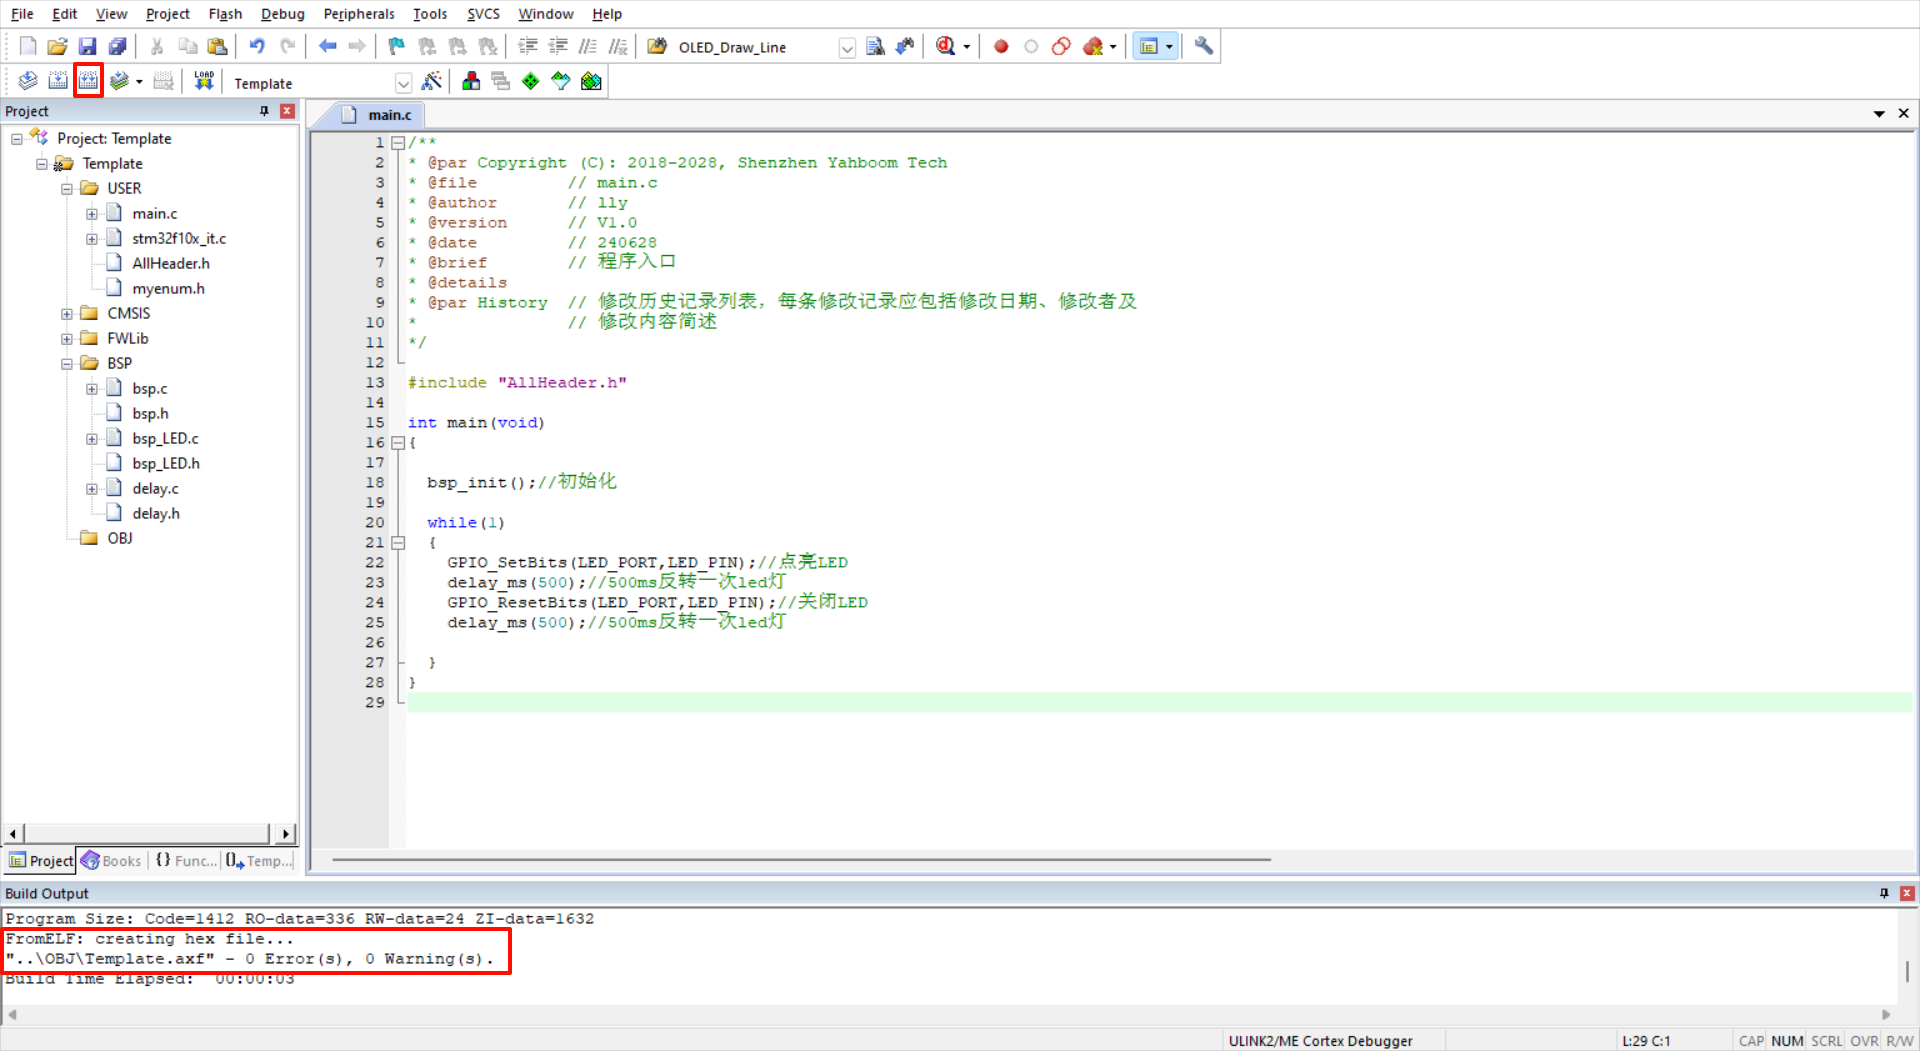1920x1051 pixels.
Task: Unindent selected lines icon
Action: tap(558, 46)
